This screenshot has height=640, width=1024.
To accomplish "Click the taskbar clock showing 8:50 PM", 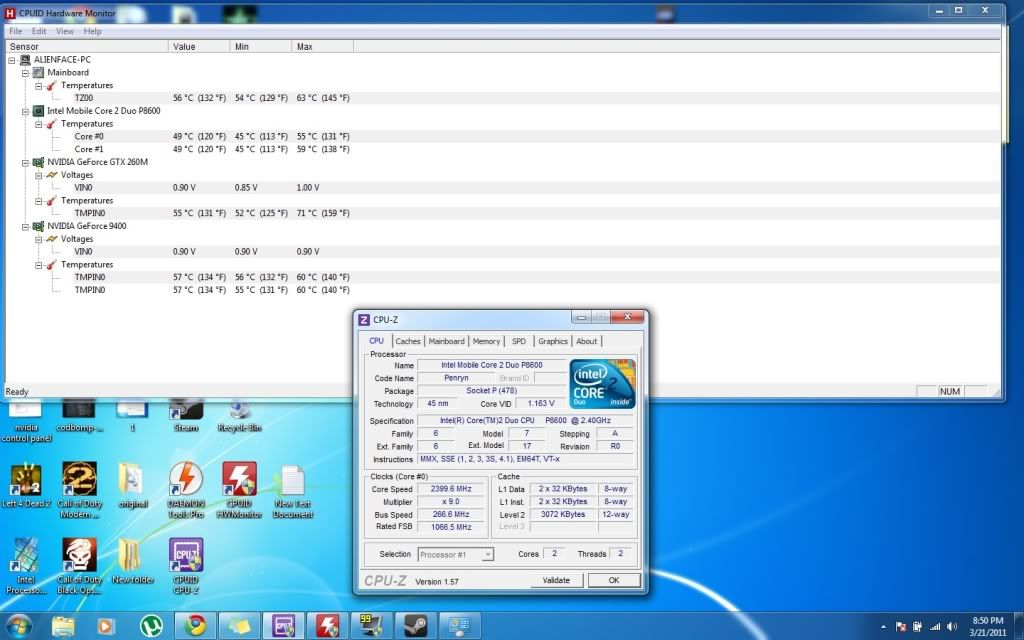I will 987,626.
